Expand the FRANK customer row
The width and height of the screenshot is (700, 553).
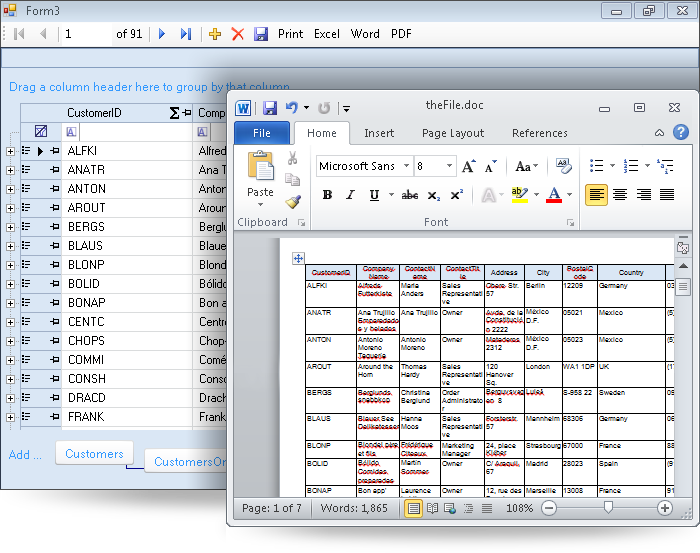(10, 417)
